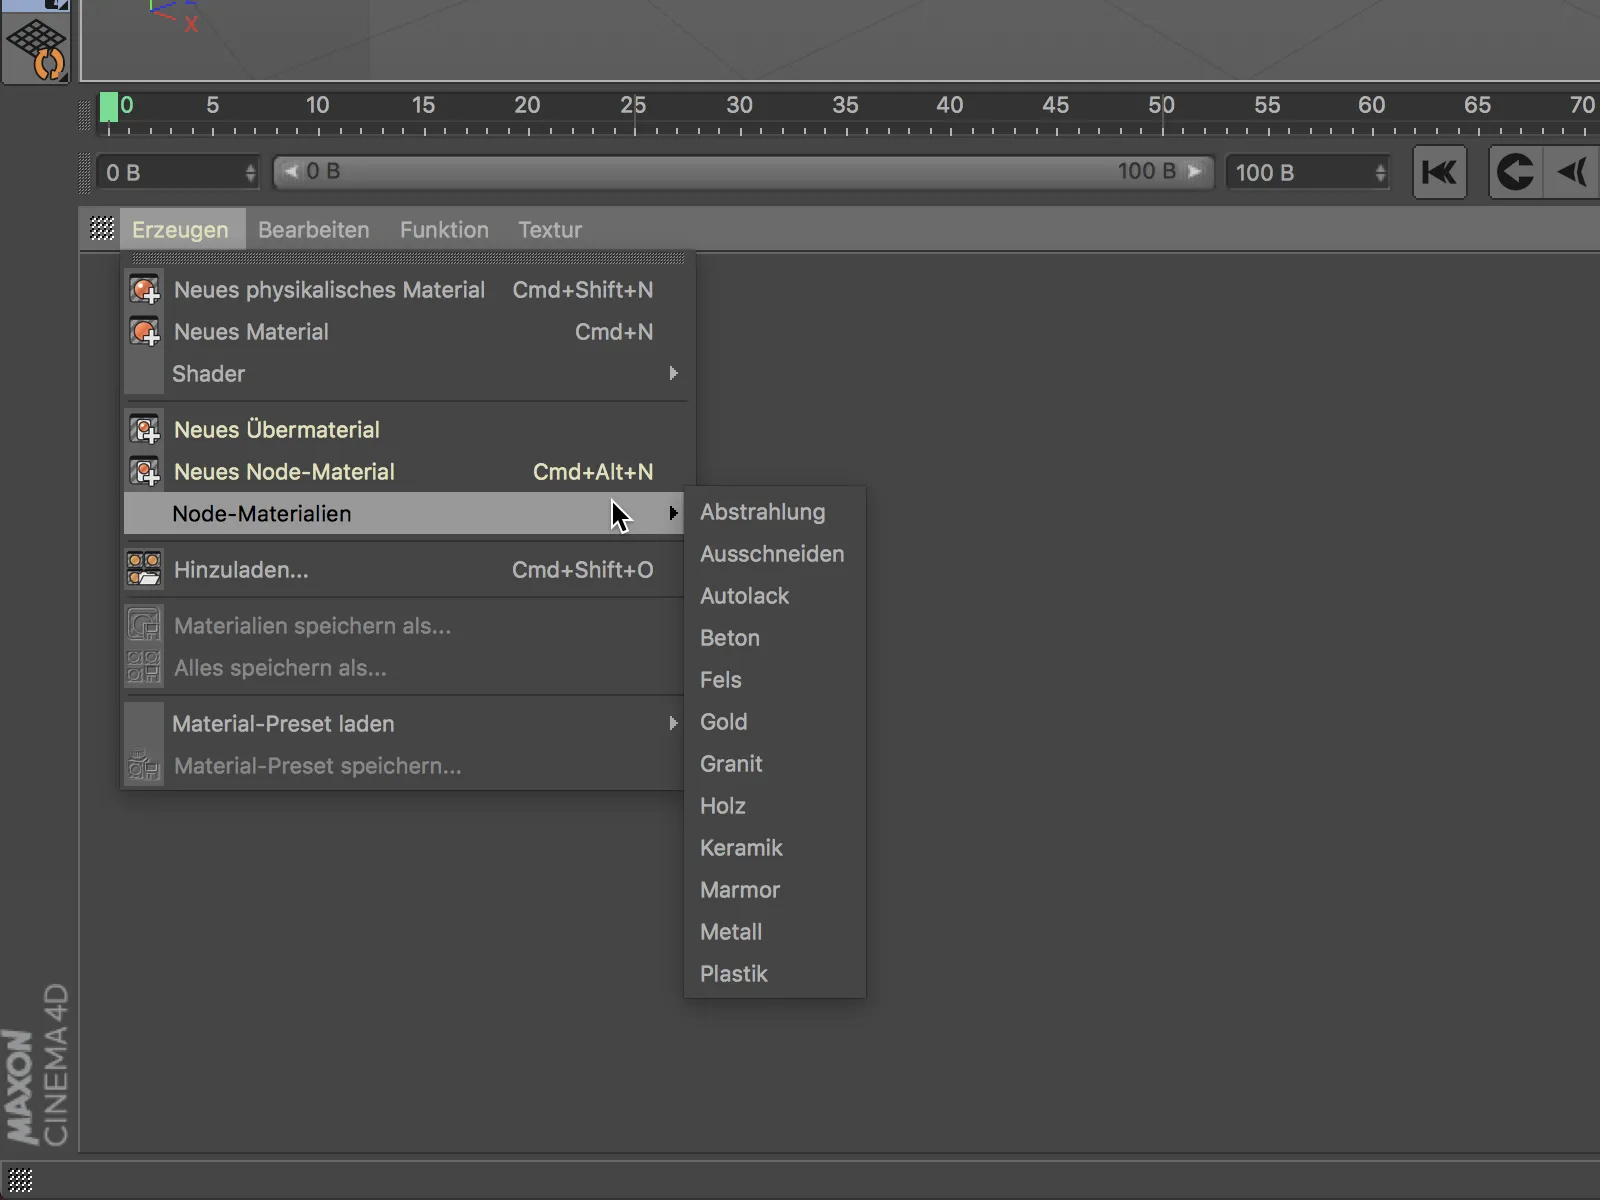Expand the Shader submenu

click(x=405, y=374)
